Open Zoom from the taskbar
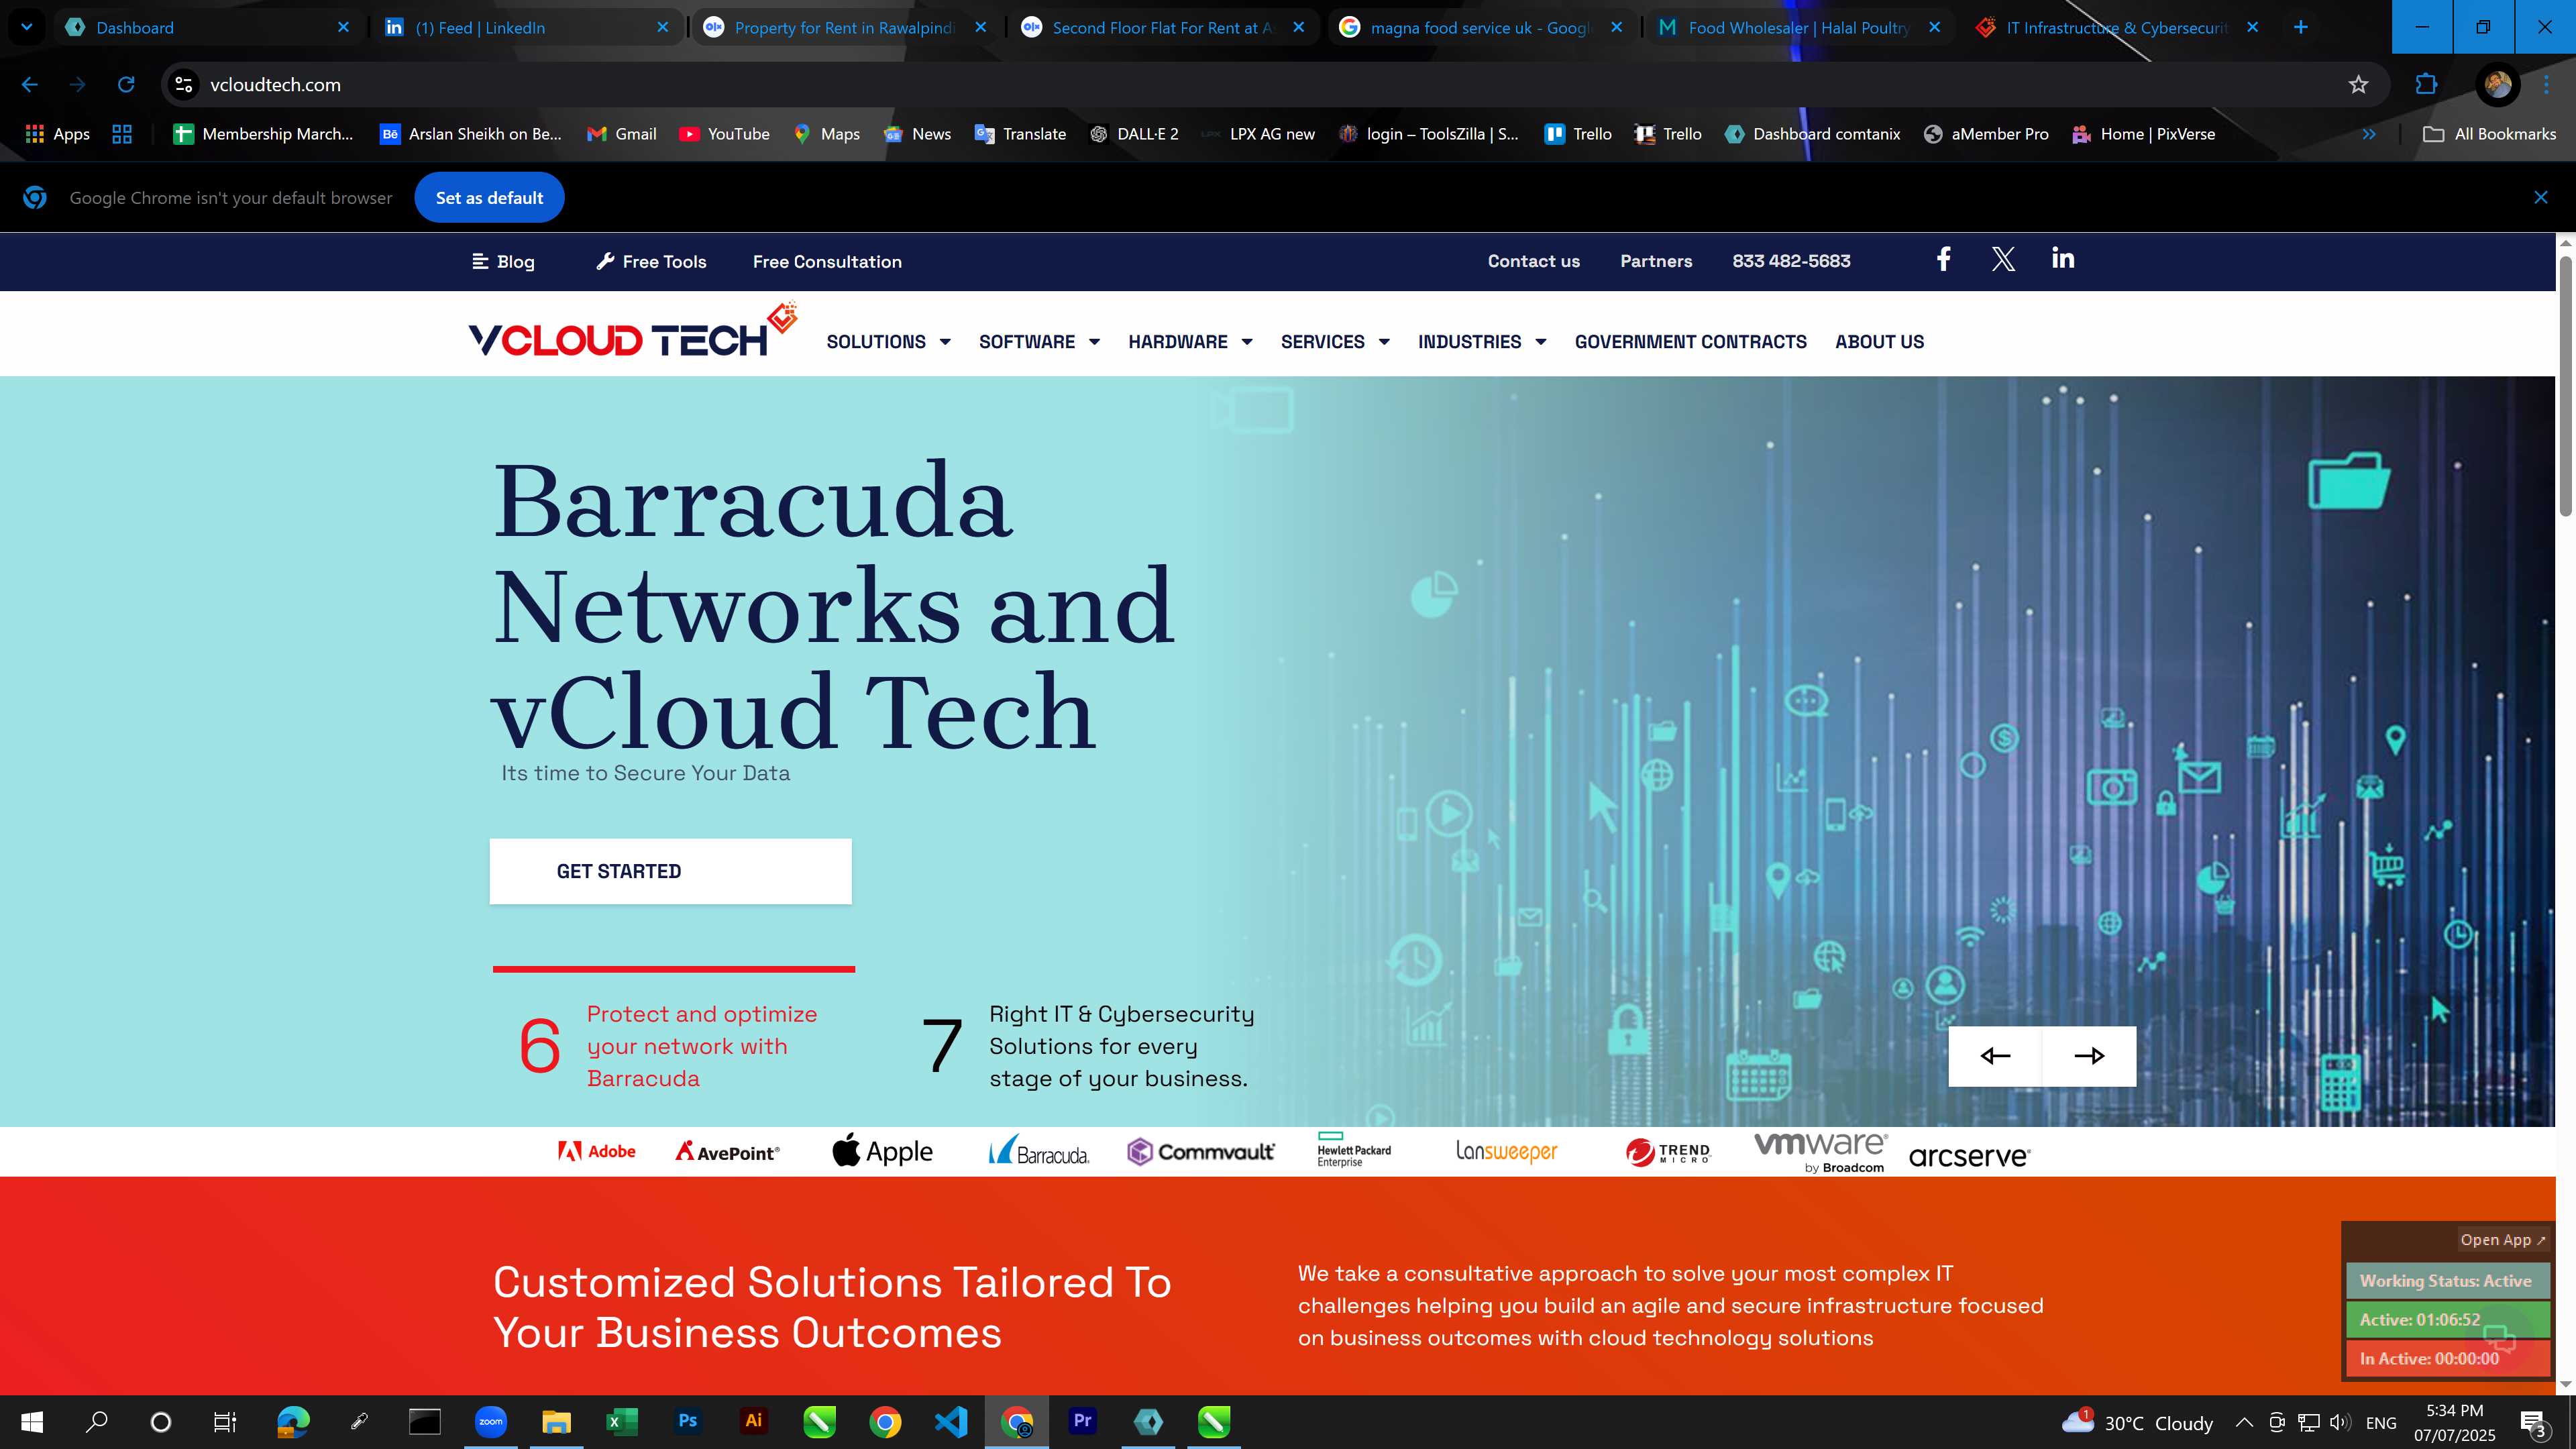2576x1449 pixels. coord(490,1421)
